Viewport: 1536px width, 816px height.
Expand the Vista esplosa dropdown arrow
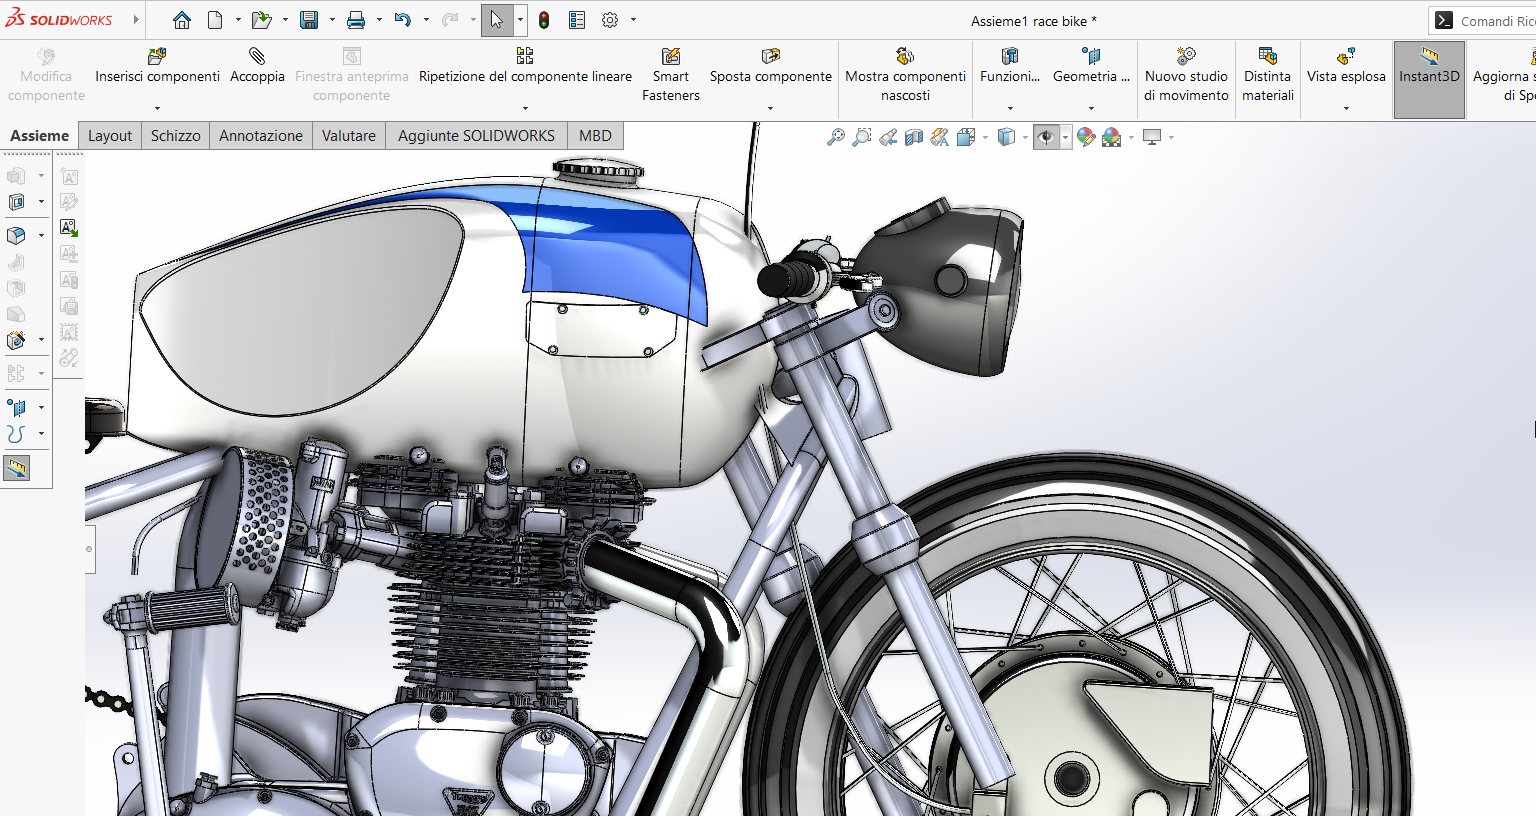[1346, 108]
